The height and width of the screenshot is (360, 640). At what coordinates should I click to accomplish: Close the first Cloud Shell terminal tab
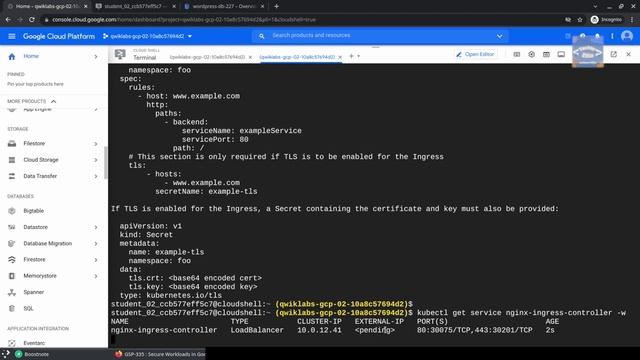pyautogui.click(x=250, y=57)
